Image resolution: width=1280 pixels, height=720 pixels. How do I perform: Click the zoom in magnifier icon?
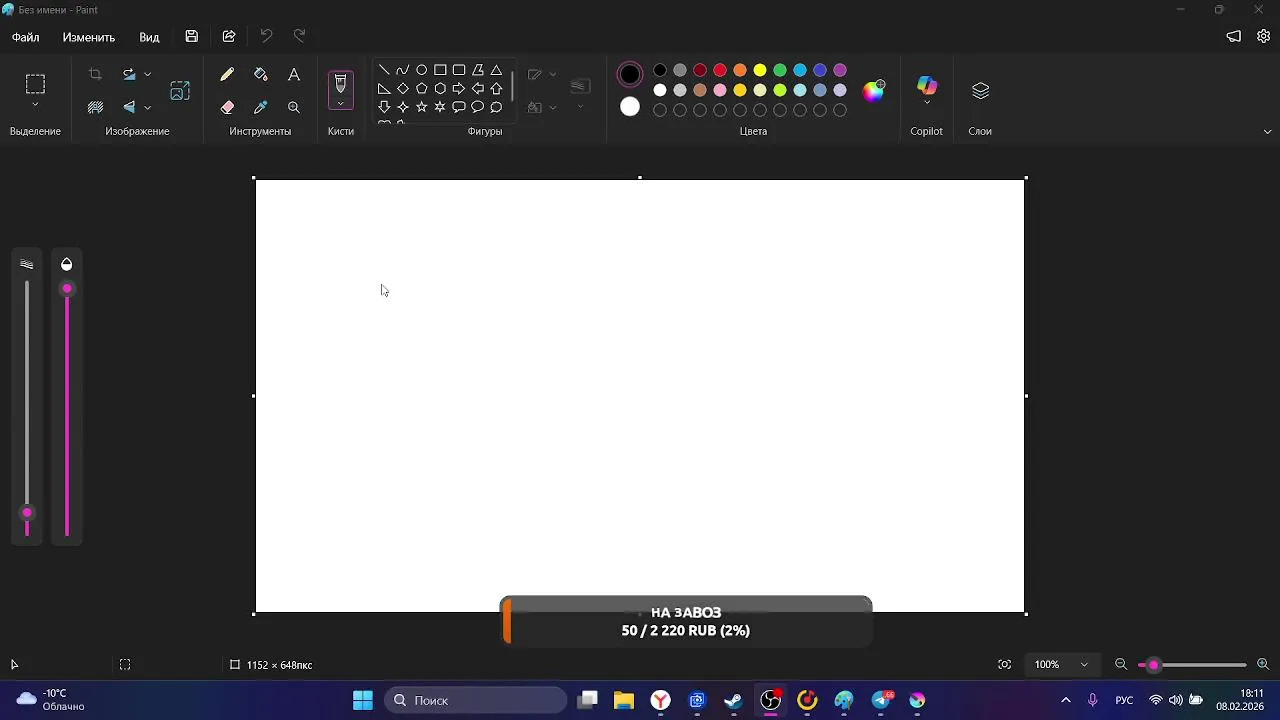pos(1262,664)
